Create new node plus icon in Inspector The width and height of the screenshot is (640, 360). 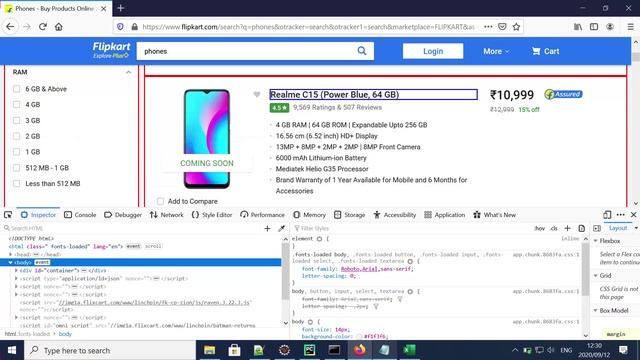pos(267,228)
